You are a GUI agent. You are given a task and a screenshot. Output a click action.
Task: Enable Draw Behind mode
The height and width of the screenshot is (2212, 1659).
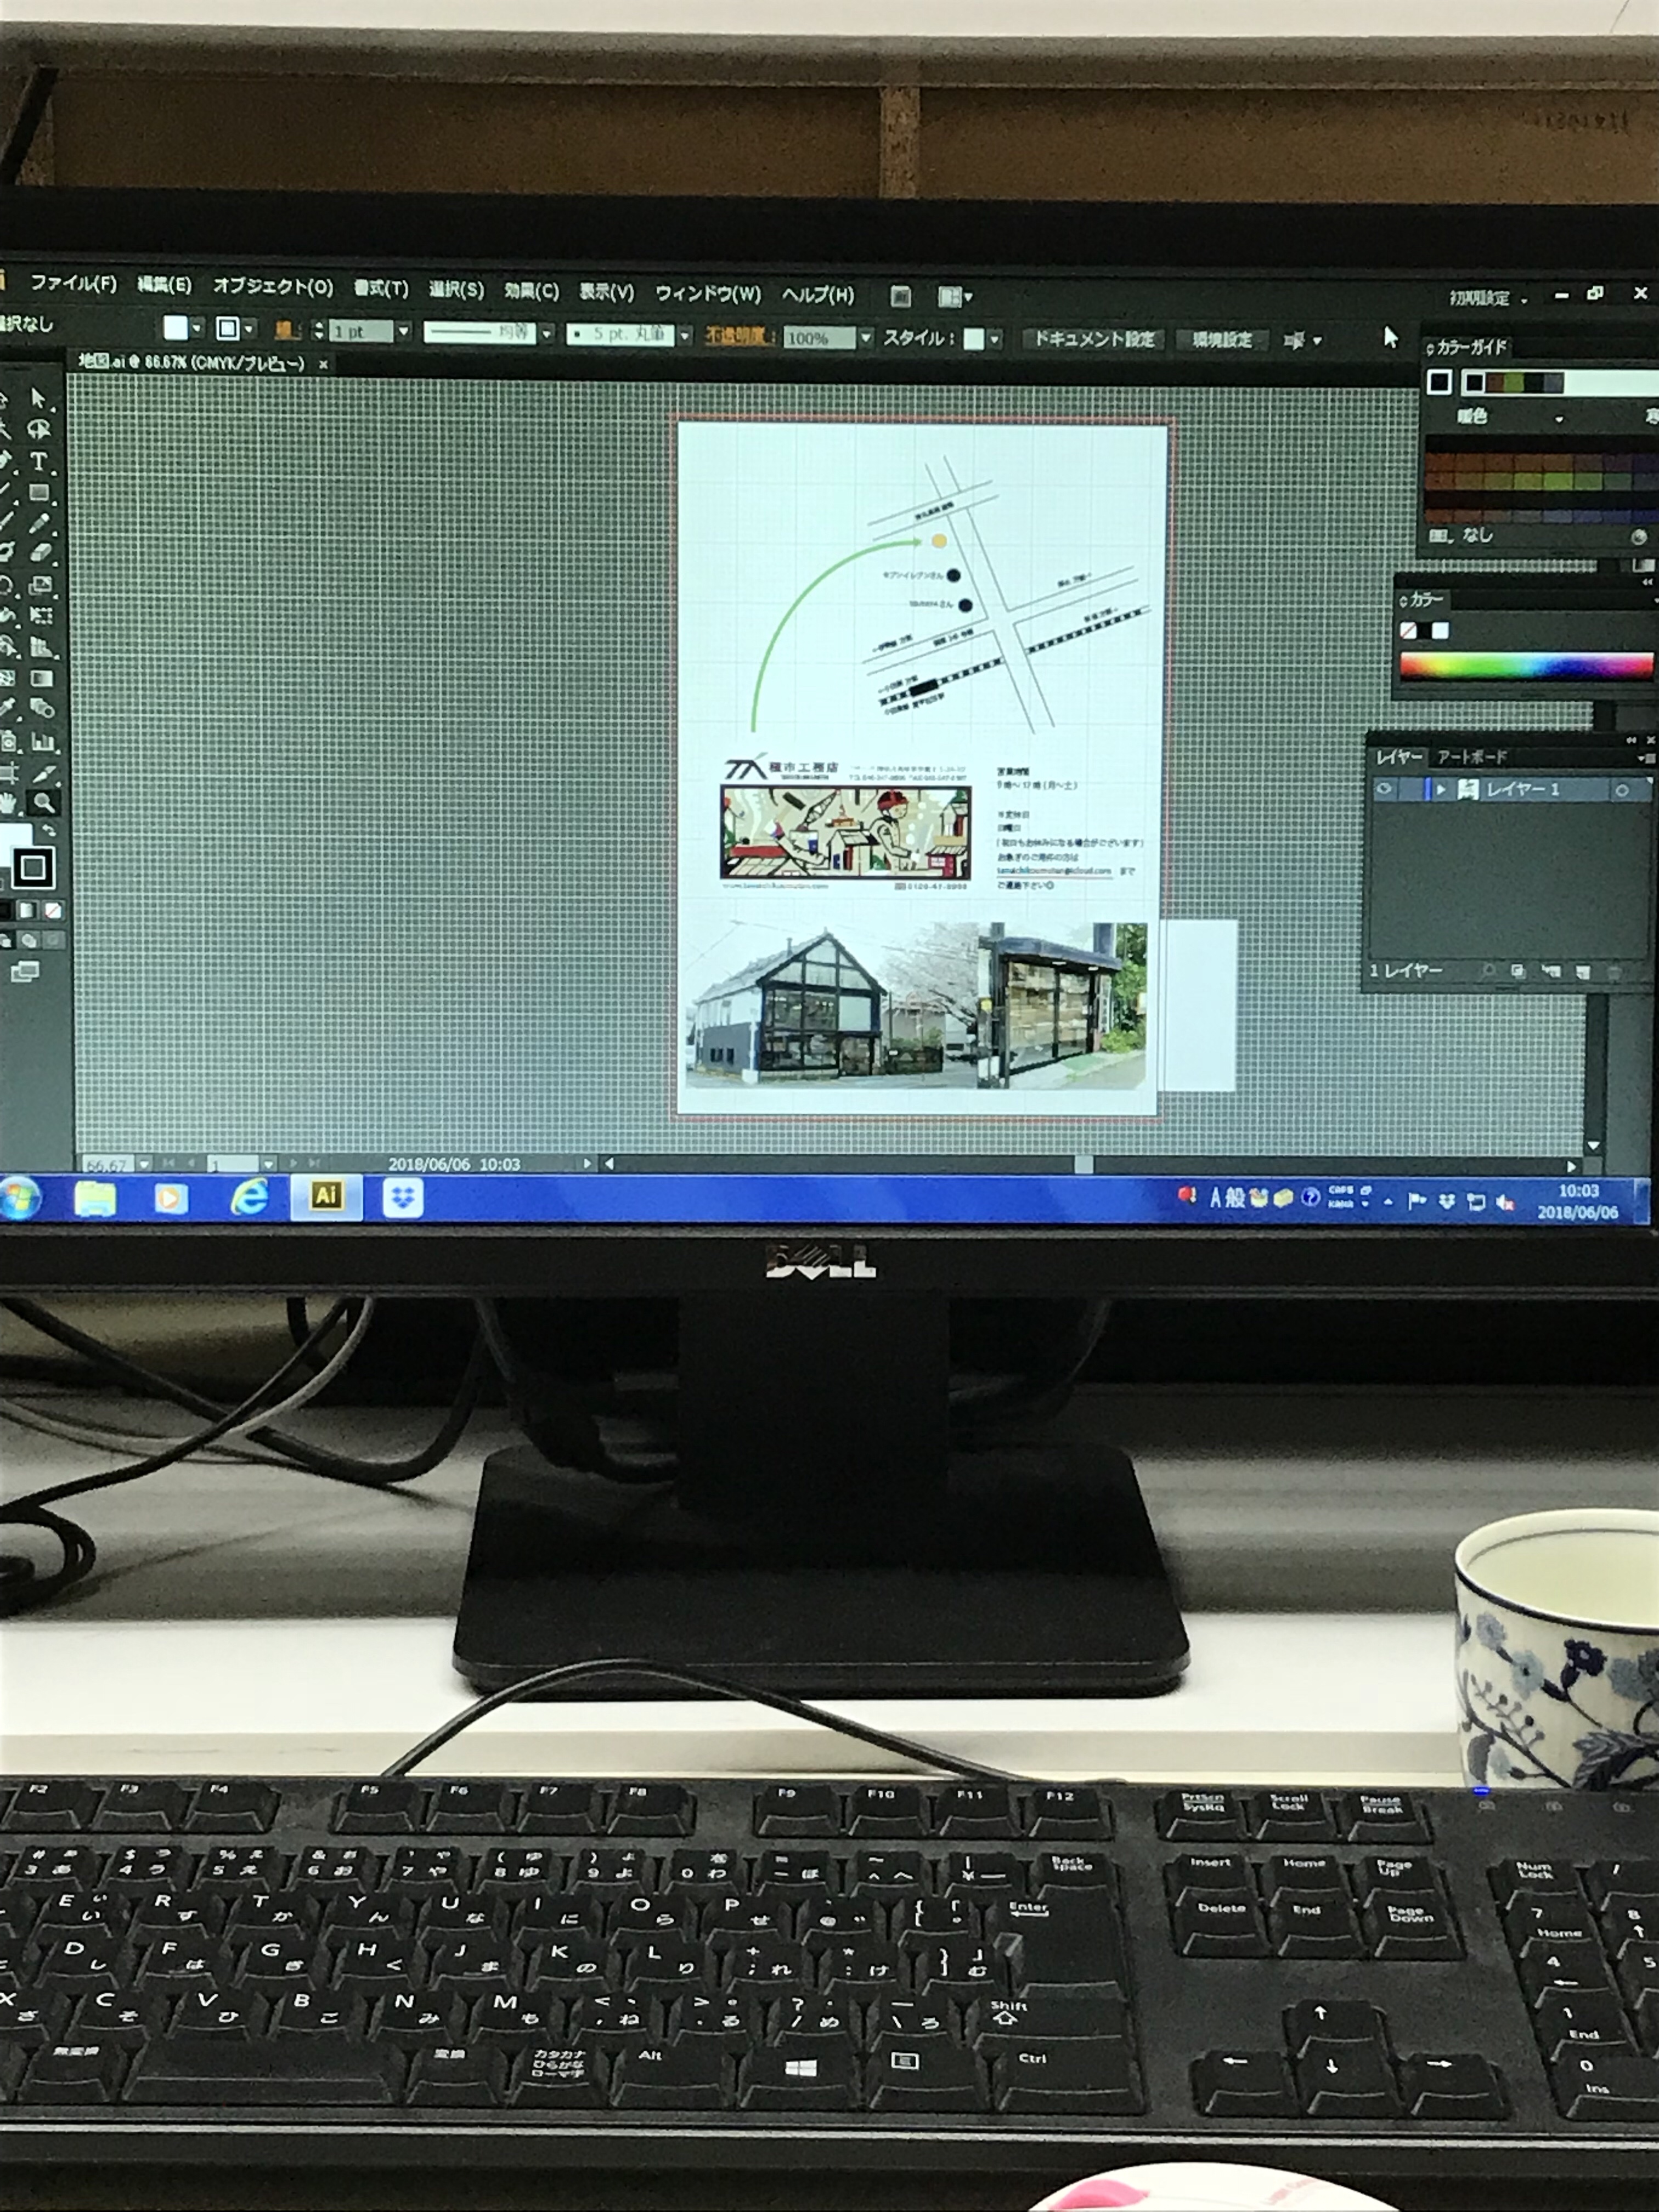coord(29,940)
